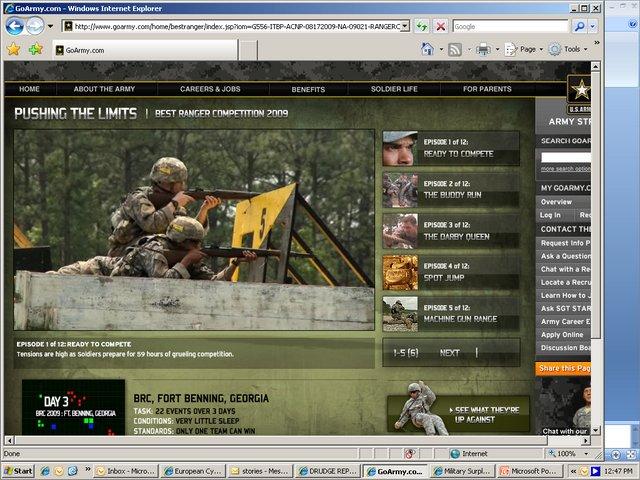
Task: Click Add to Favorites star-plus icon
Action: click(36, 49)
